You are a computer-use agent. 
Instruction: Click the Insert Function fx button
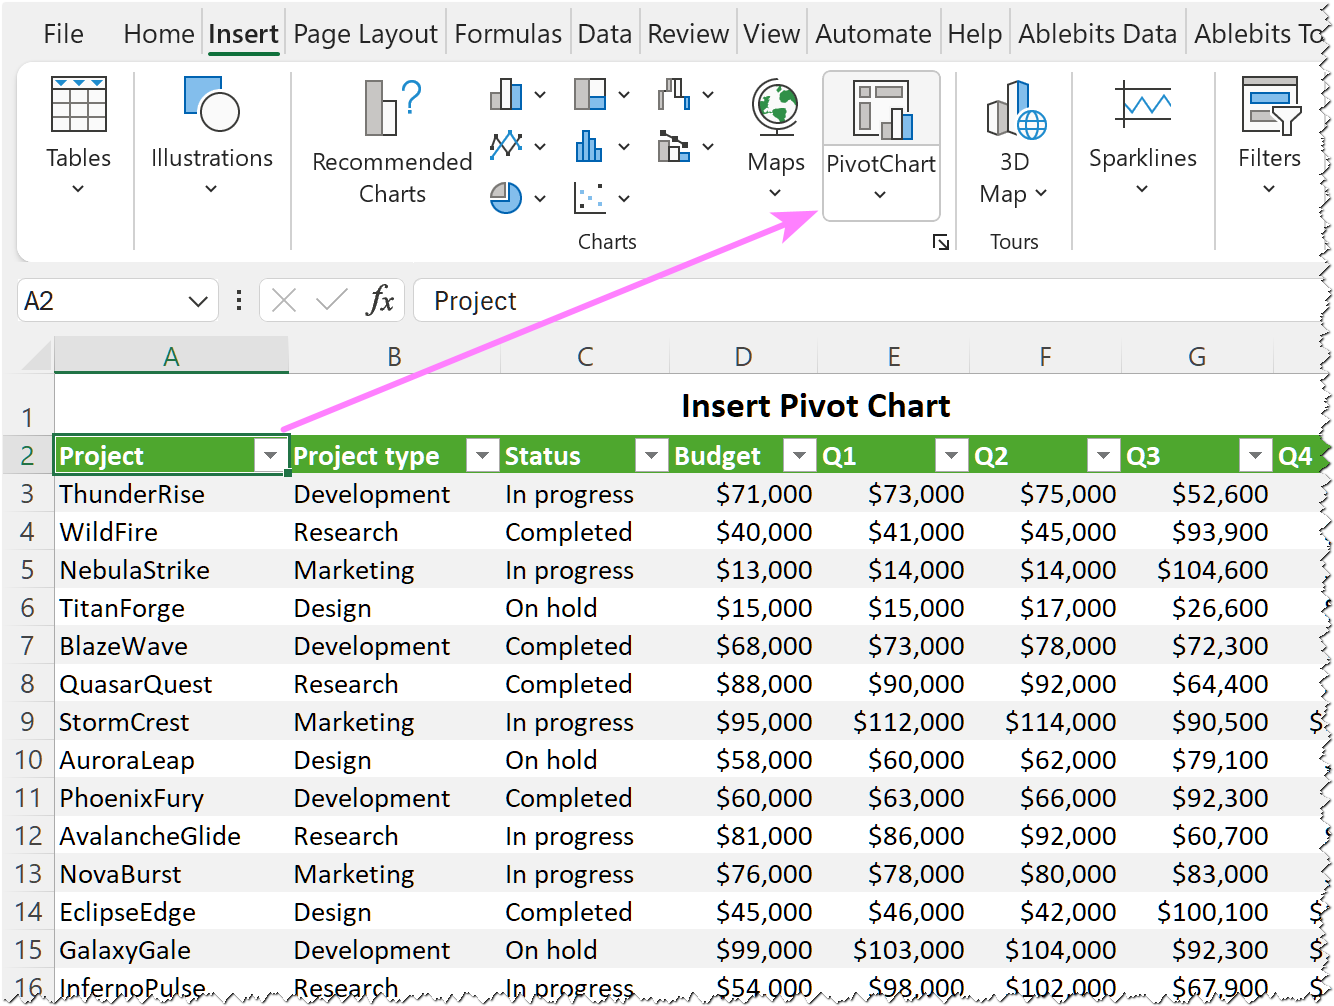point(381,300)
